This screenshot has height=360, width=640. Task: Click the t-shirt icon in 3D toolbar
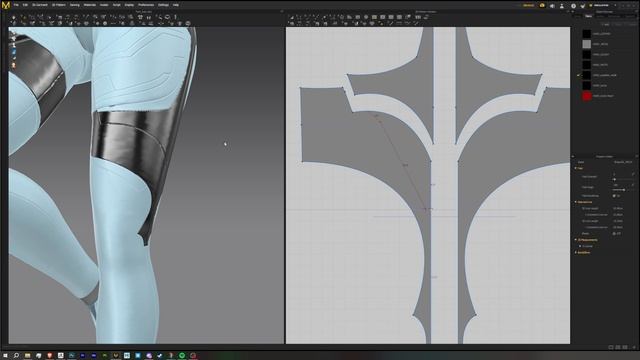(x=140, y=17)
